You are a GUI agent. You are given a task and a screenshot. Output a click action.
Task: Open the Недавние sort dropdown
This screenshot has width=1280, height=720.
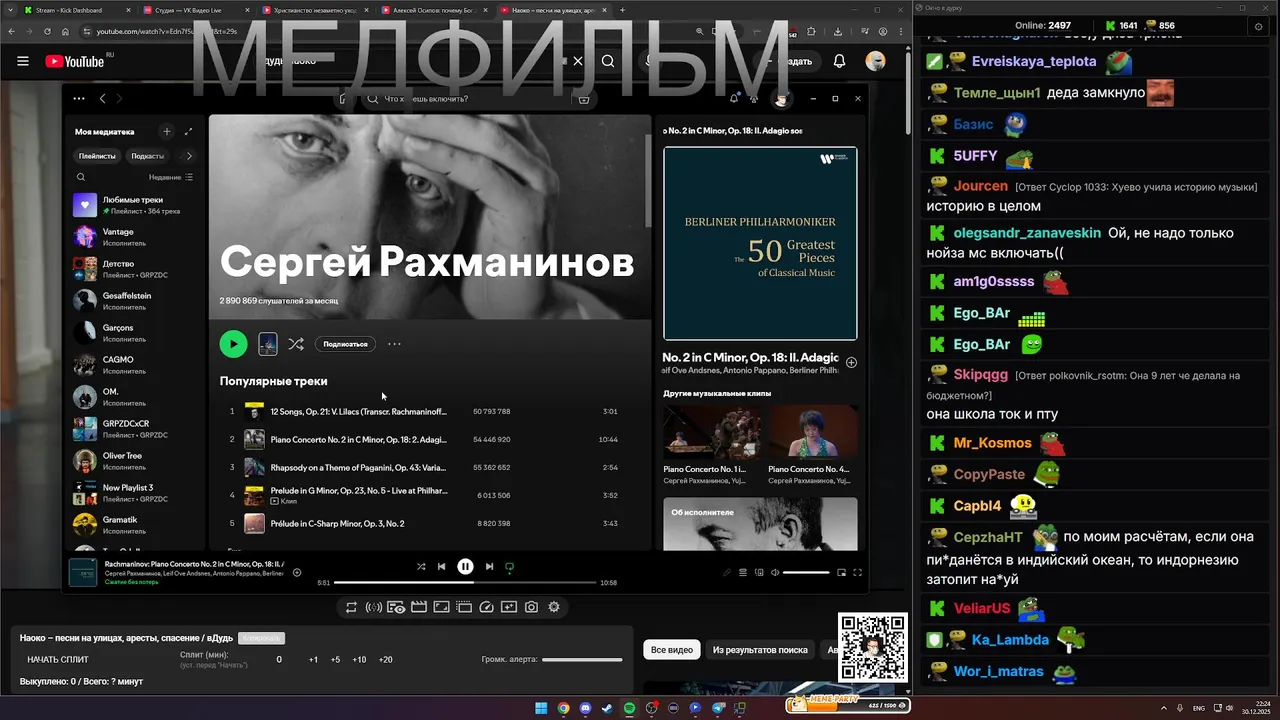pos(170,177)
